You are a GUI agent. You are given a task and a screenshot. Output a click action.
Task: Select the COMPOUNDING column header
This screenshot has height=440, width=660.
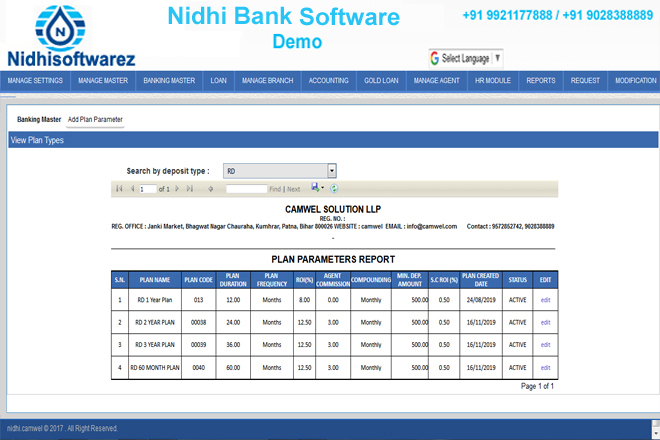pos(371,280)
